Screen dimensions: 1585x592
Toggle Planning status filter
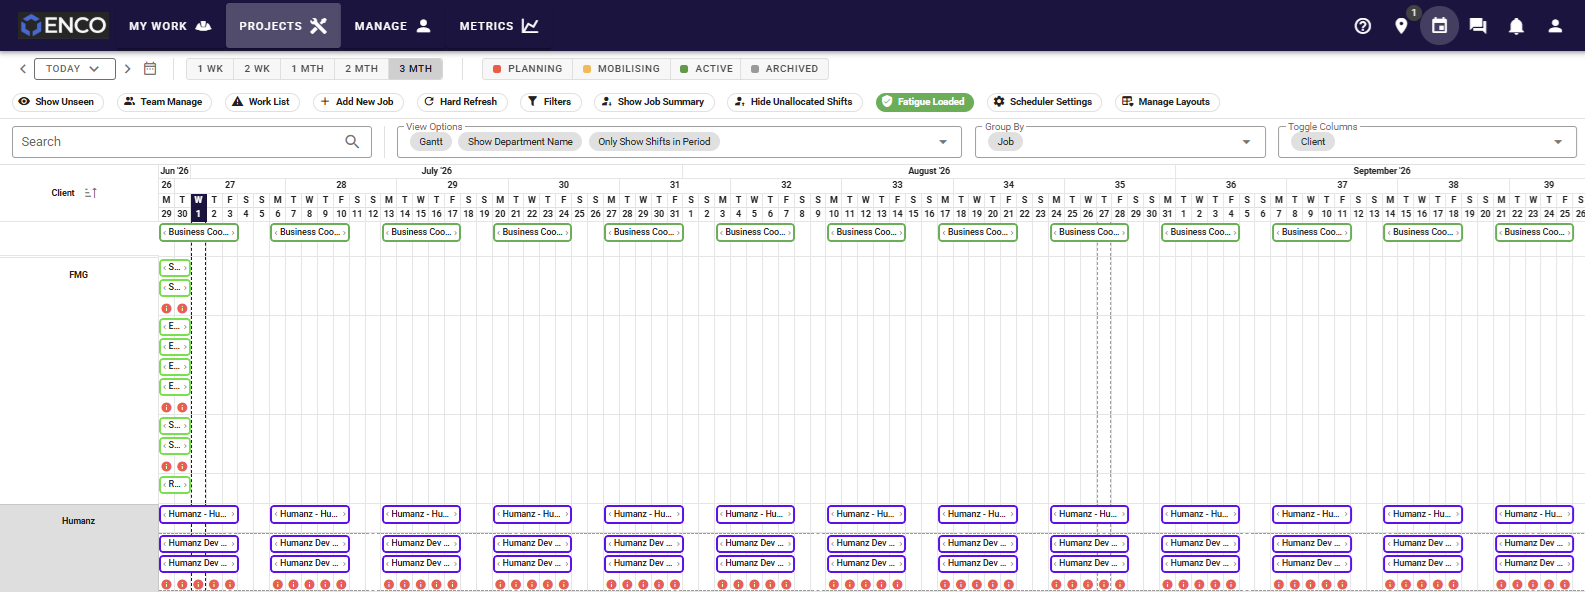pyautogui.click(x=527, y=69)
